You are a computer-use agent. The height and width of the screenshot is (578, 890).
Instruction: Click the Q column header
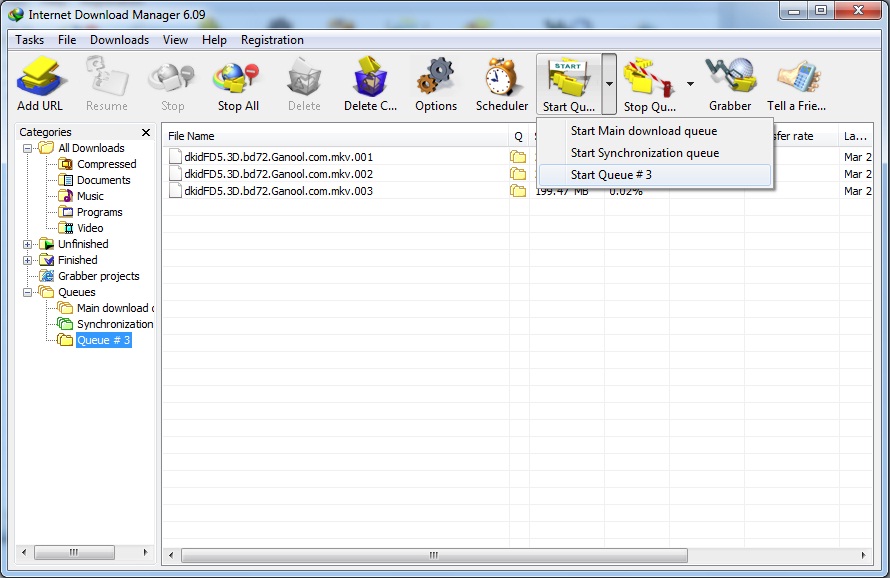(518, 136)
